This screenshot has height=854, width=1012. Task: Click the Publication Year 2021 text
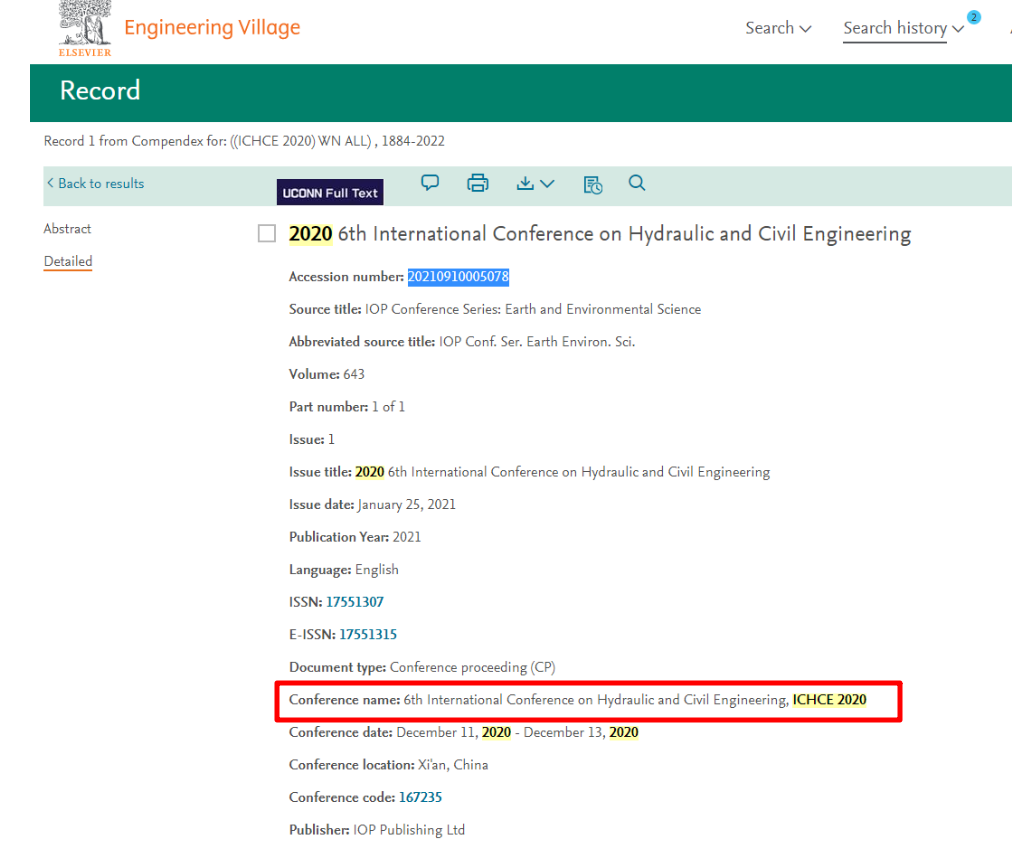355,537
